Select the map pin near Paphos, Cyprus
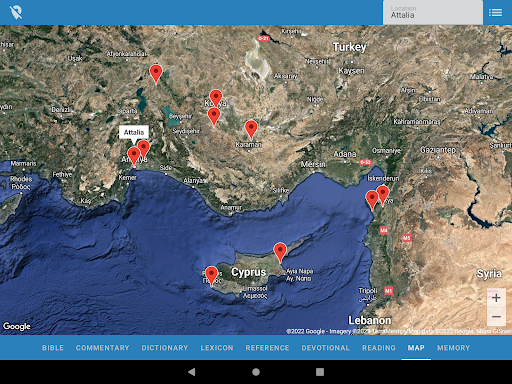The image size is (512, 384). tap(211, 276)
